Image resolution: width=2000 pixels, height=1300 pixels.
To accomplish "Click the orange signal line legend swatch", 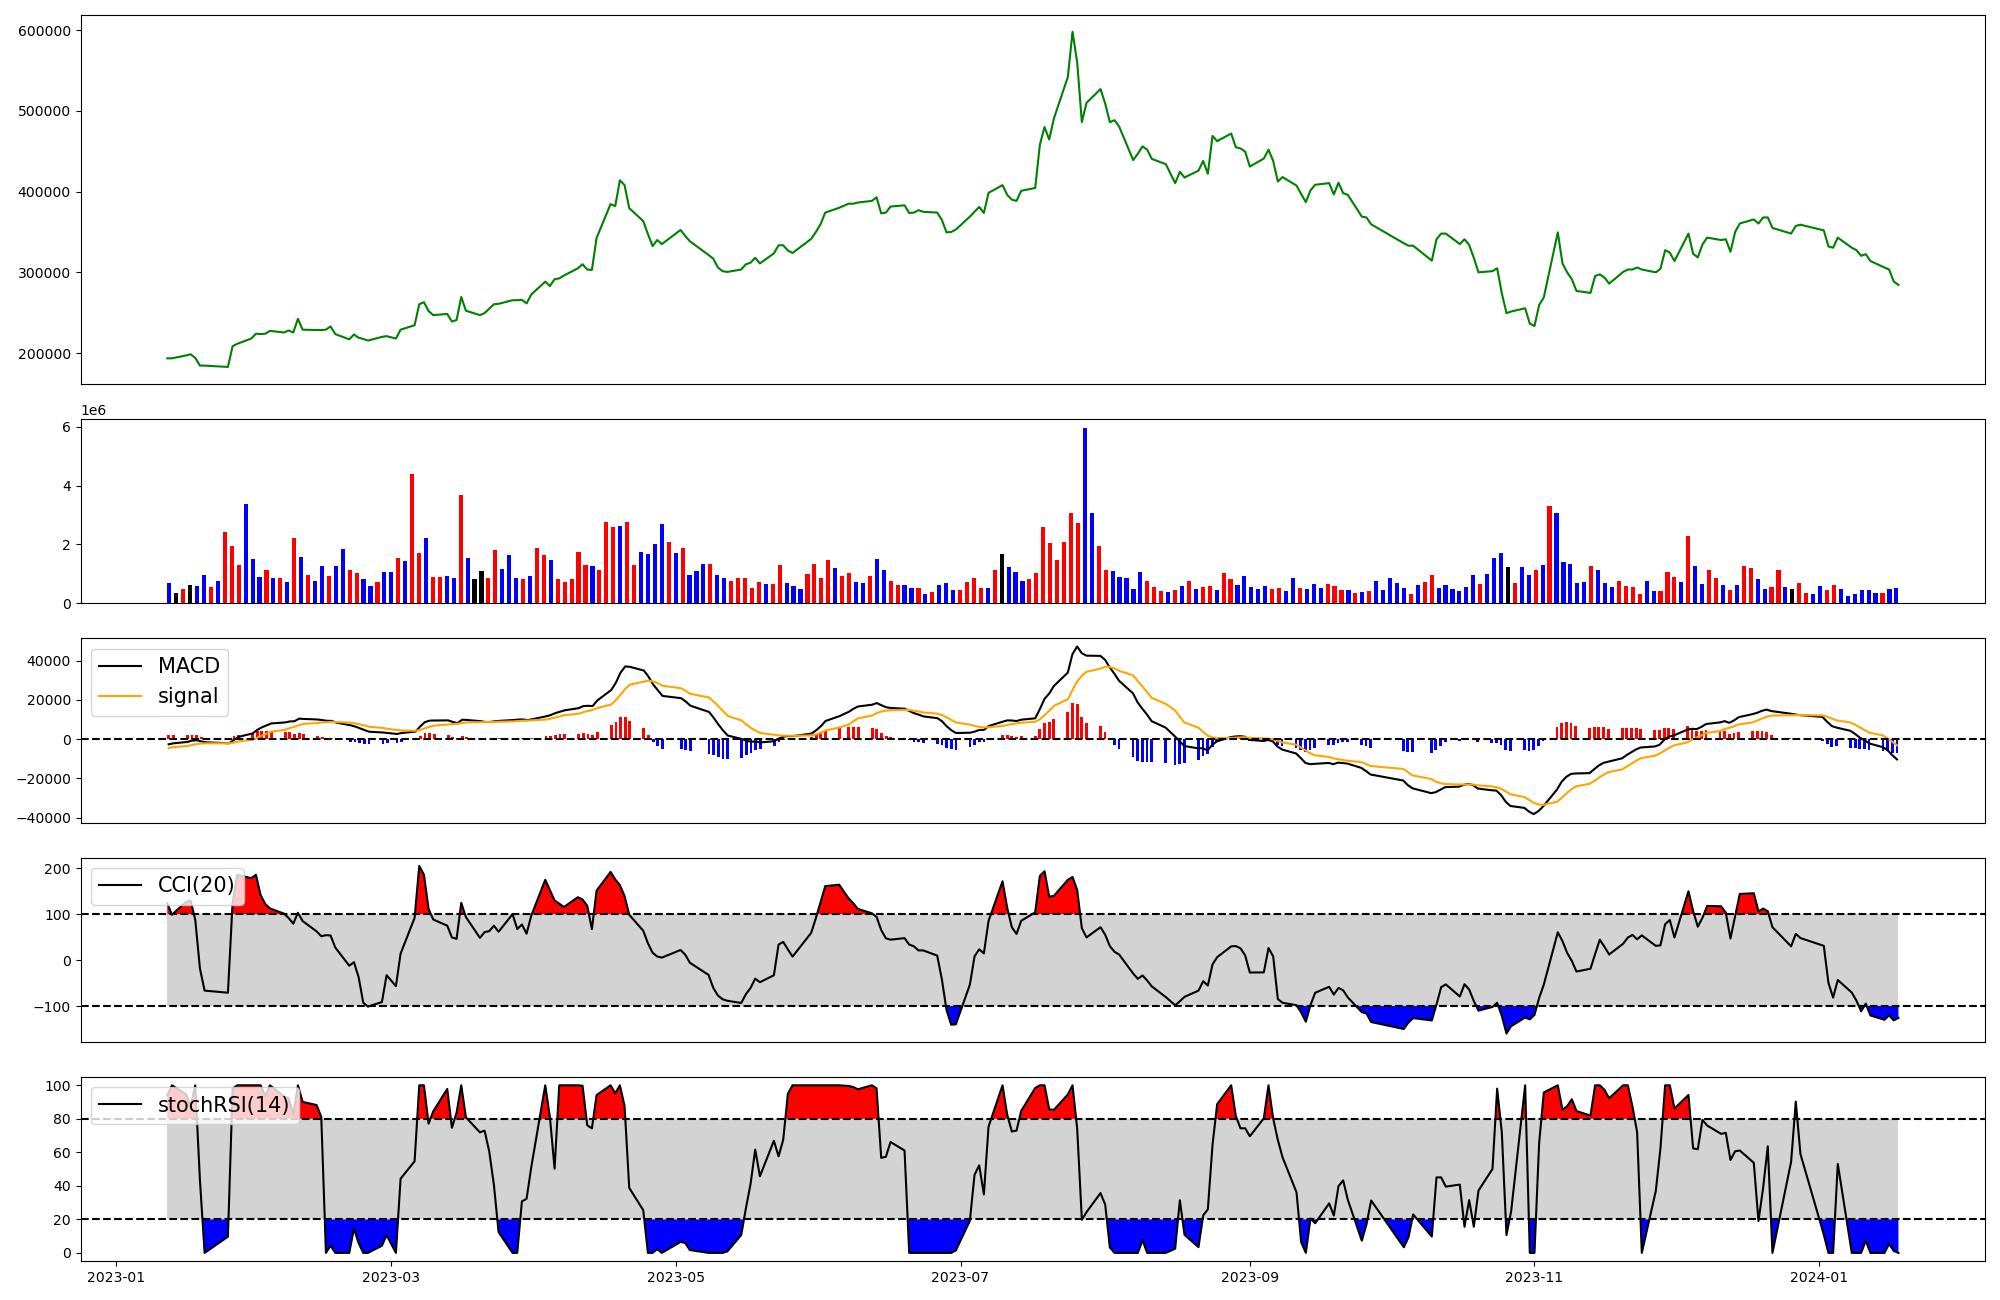I will [x=121, y=697].
